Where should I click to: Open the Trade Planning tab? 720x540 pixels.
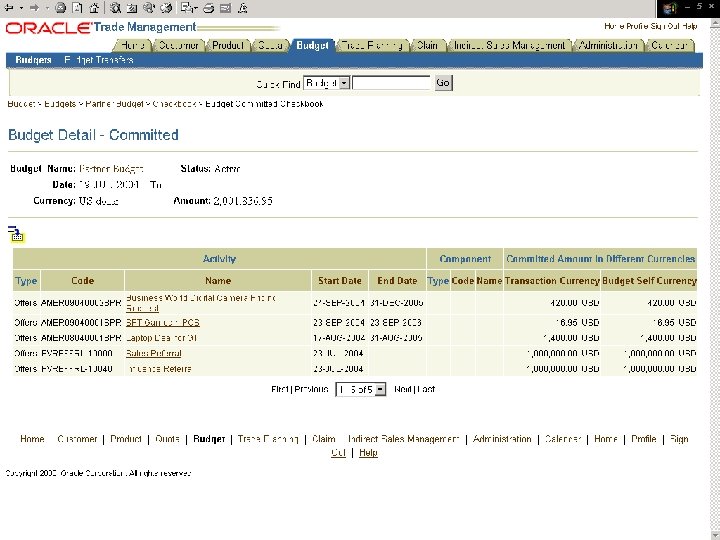(x=372, y=45)
